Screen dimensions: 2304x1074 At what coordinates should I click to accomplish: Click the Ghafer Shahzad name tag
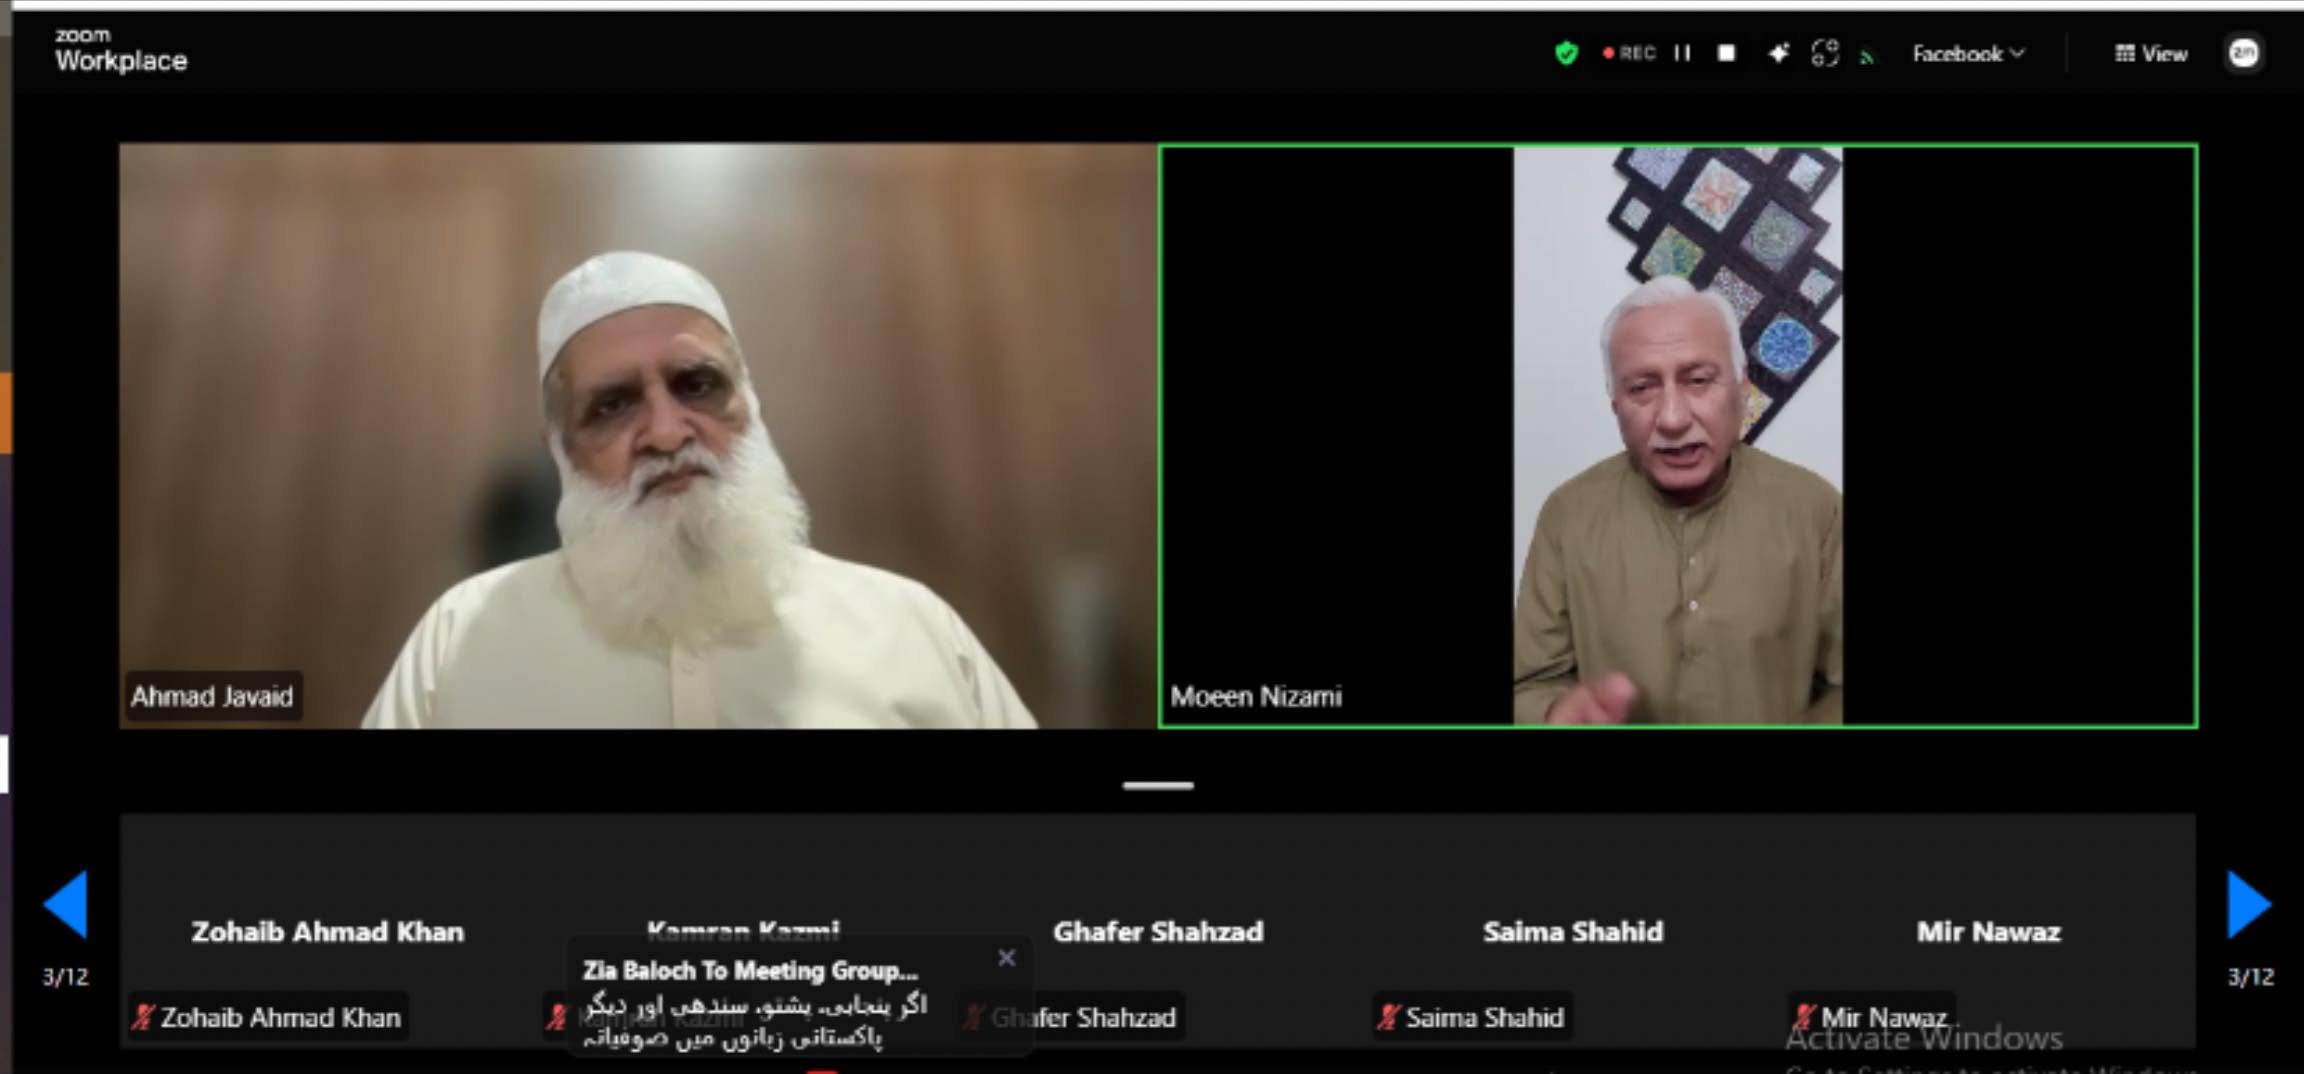point(1072,1017)
